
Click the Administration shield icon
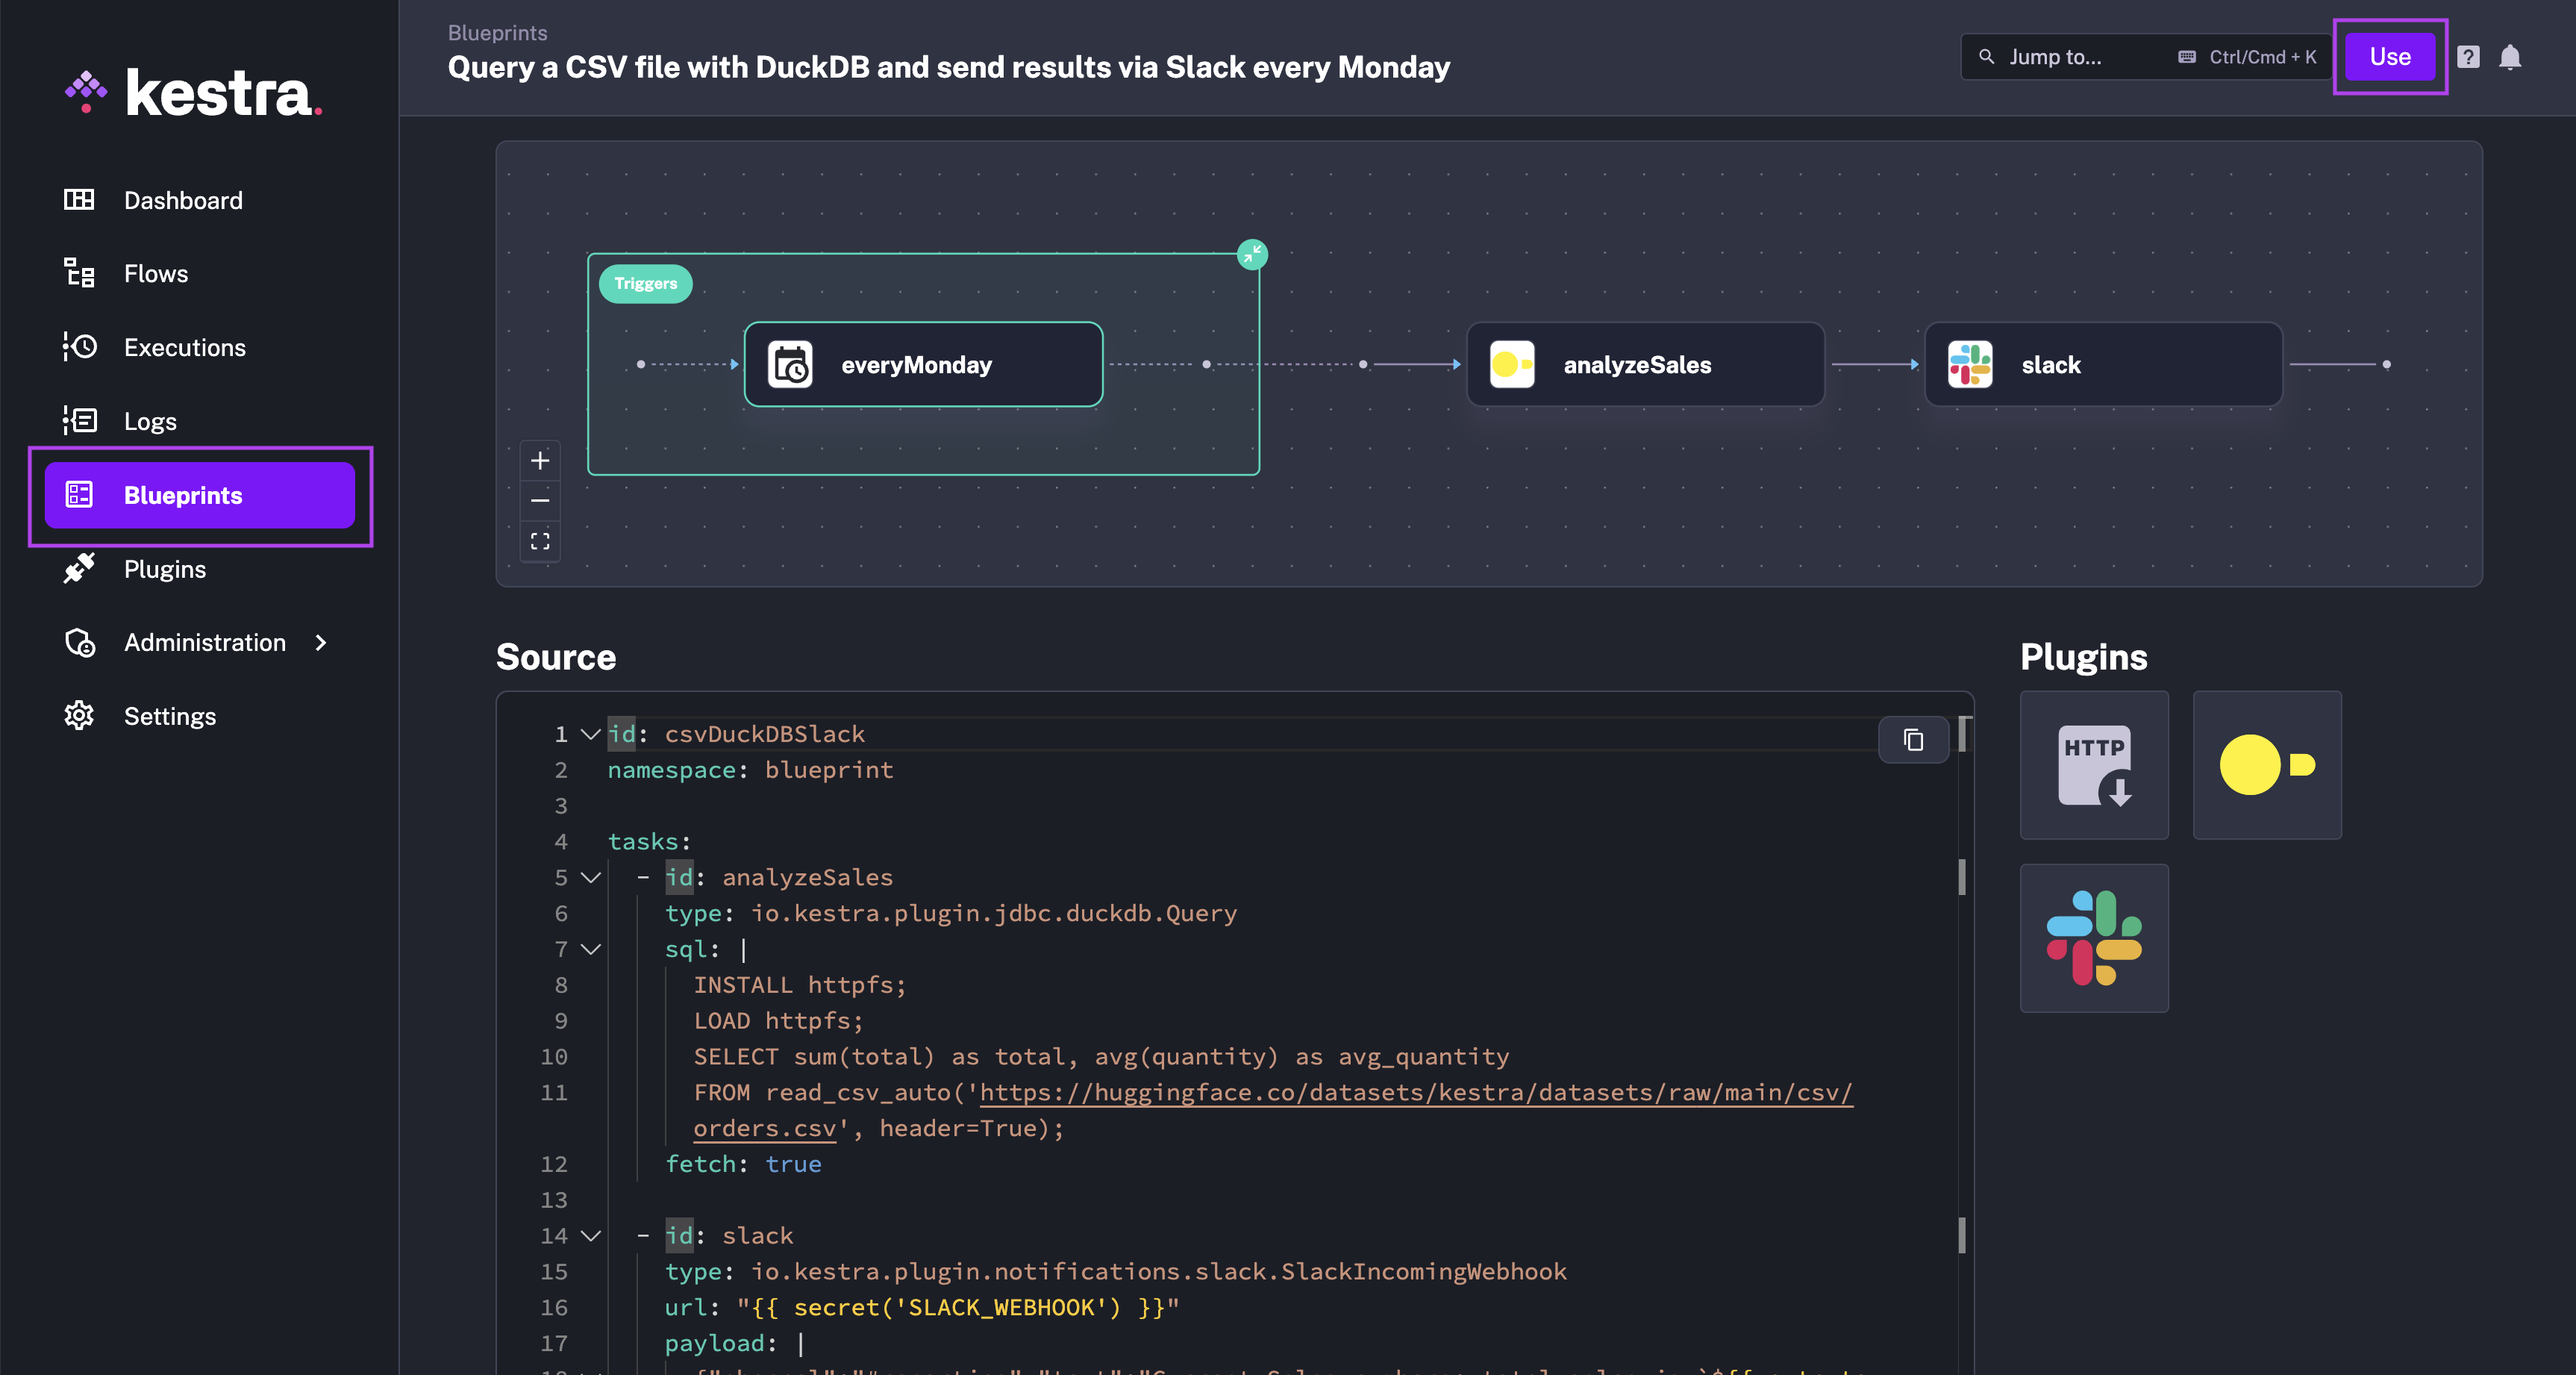(80, 643)
